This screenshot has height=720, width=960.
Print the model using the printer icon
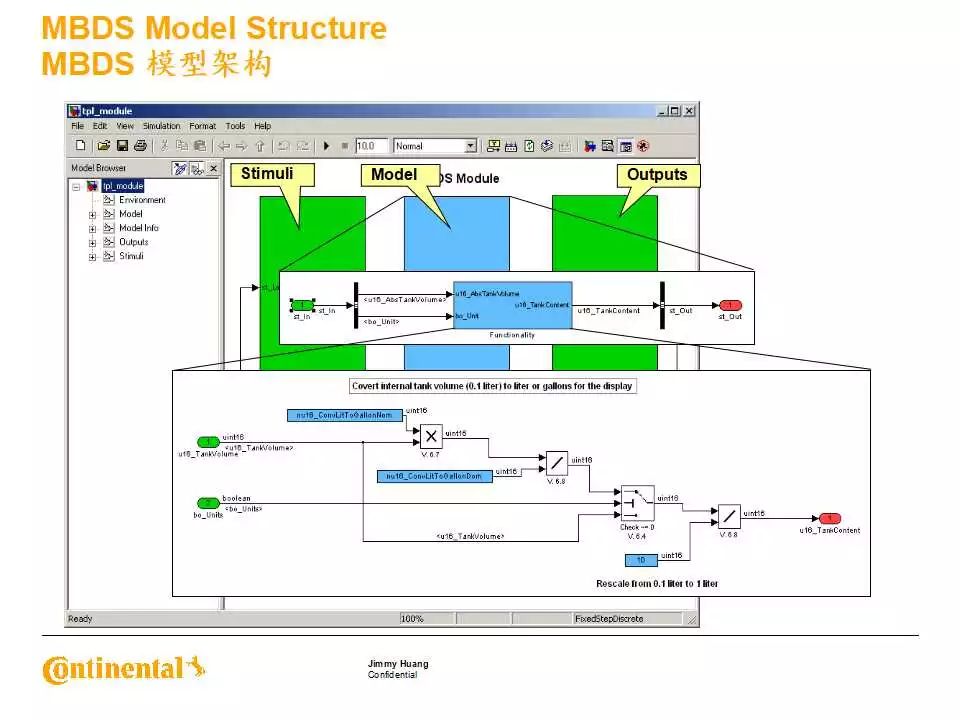(x=140, y=146)
